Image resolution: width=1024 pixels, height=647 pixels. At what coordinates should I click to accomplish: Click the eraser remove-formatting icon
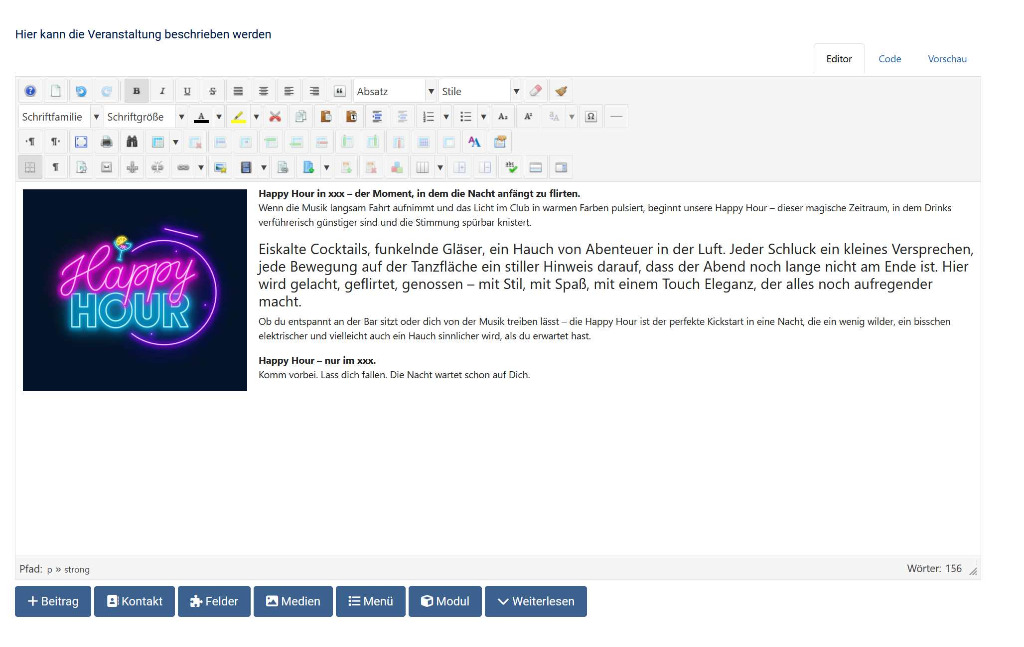[x=535, y=91]
